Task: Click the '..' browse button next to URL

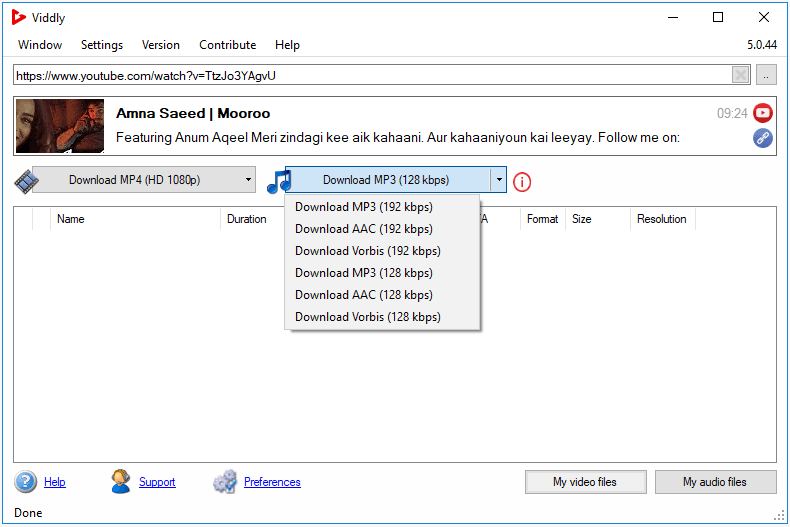Action: pos(766,76)
